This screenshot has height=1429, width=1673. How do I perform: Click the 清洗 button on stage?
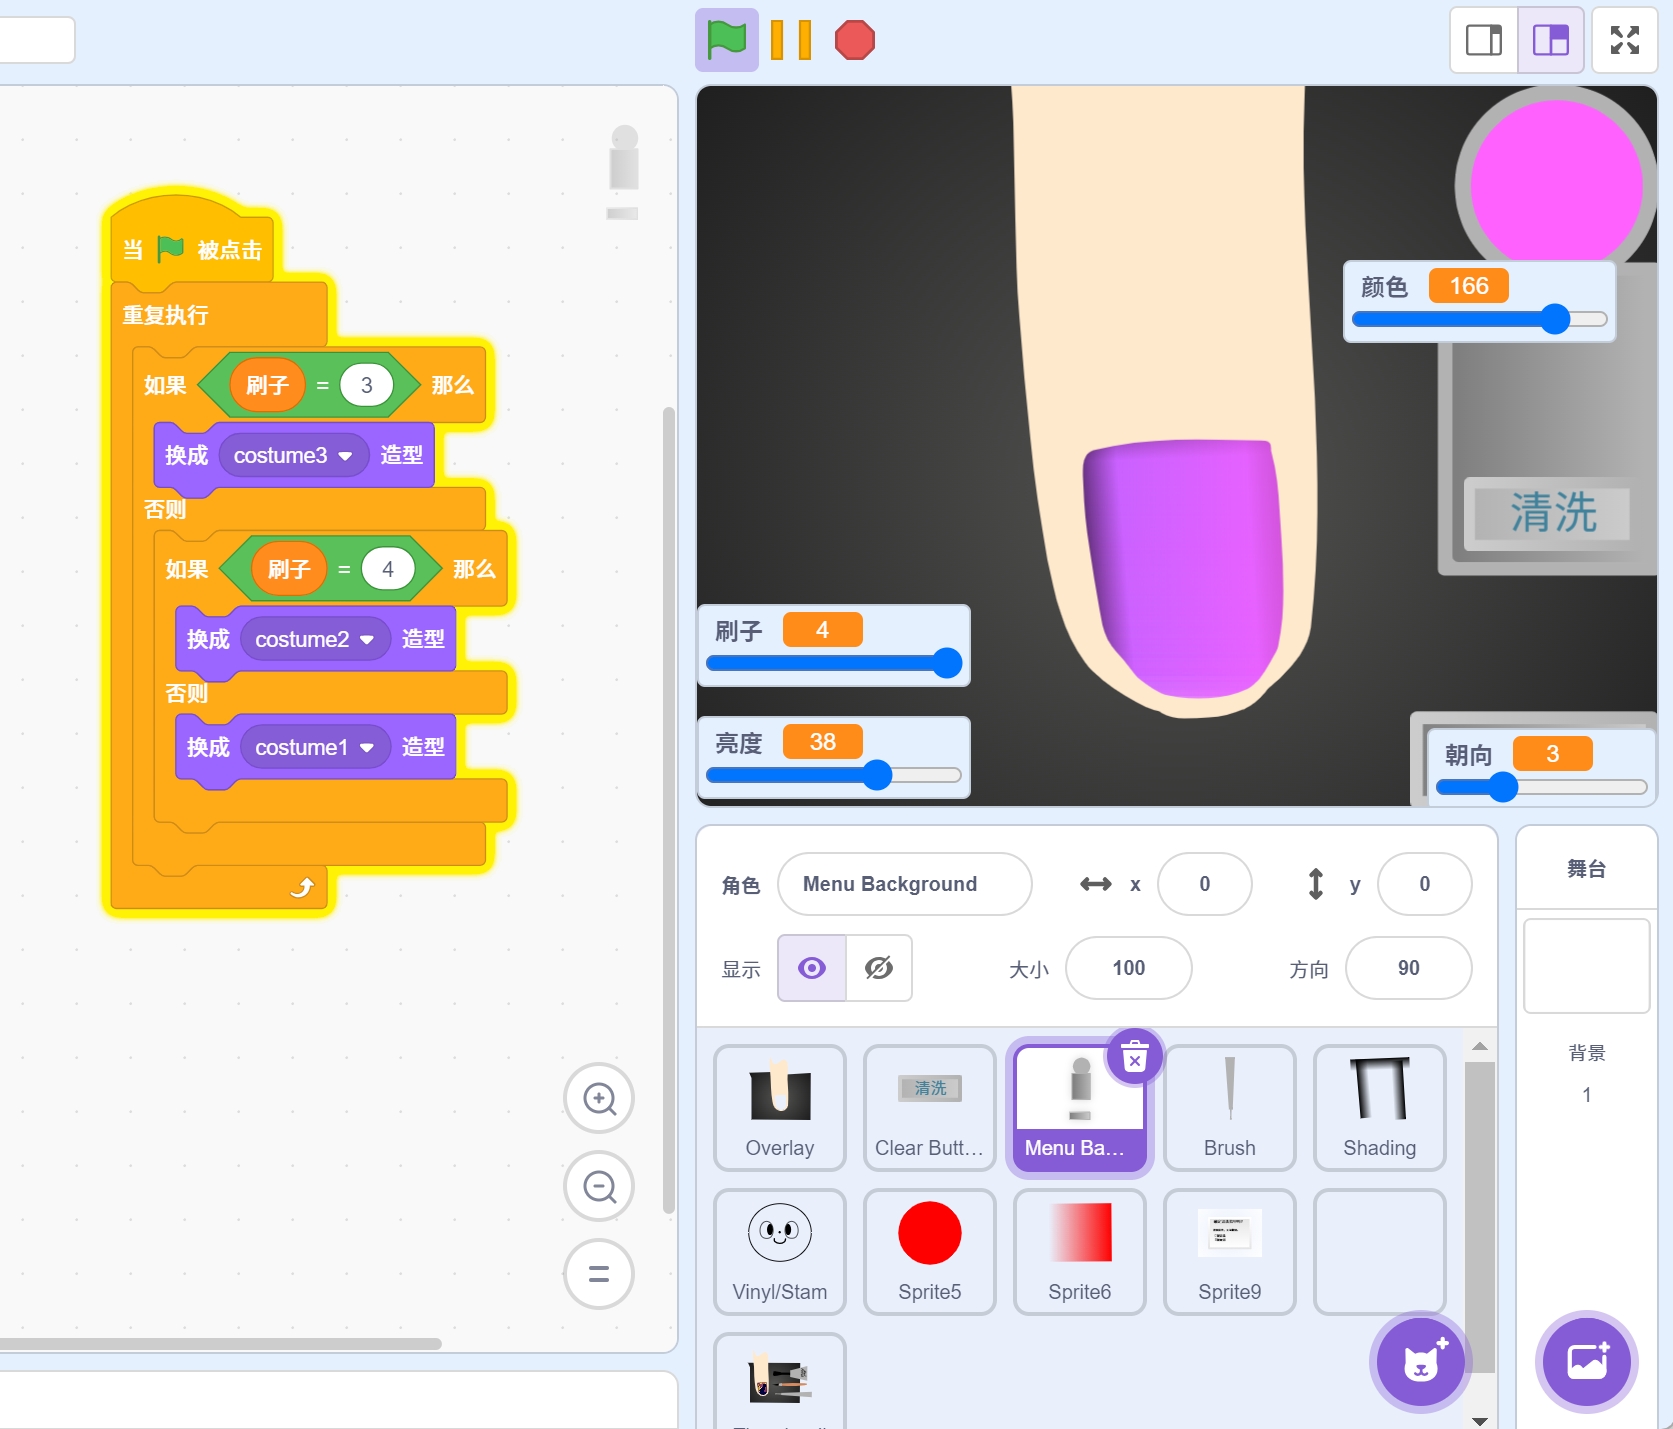pos(1551,513)
